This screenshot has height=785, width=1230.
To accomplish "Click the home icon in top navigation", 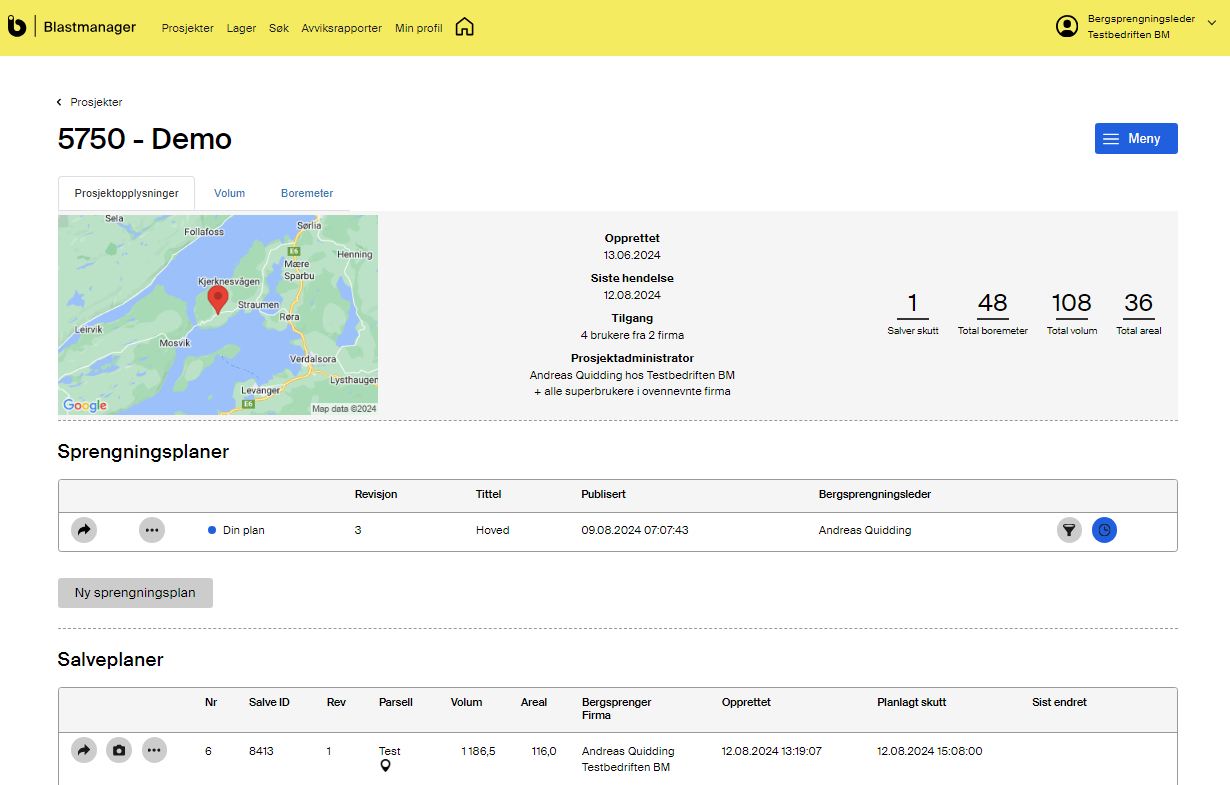I will coord(464,27).
